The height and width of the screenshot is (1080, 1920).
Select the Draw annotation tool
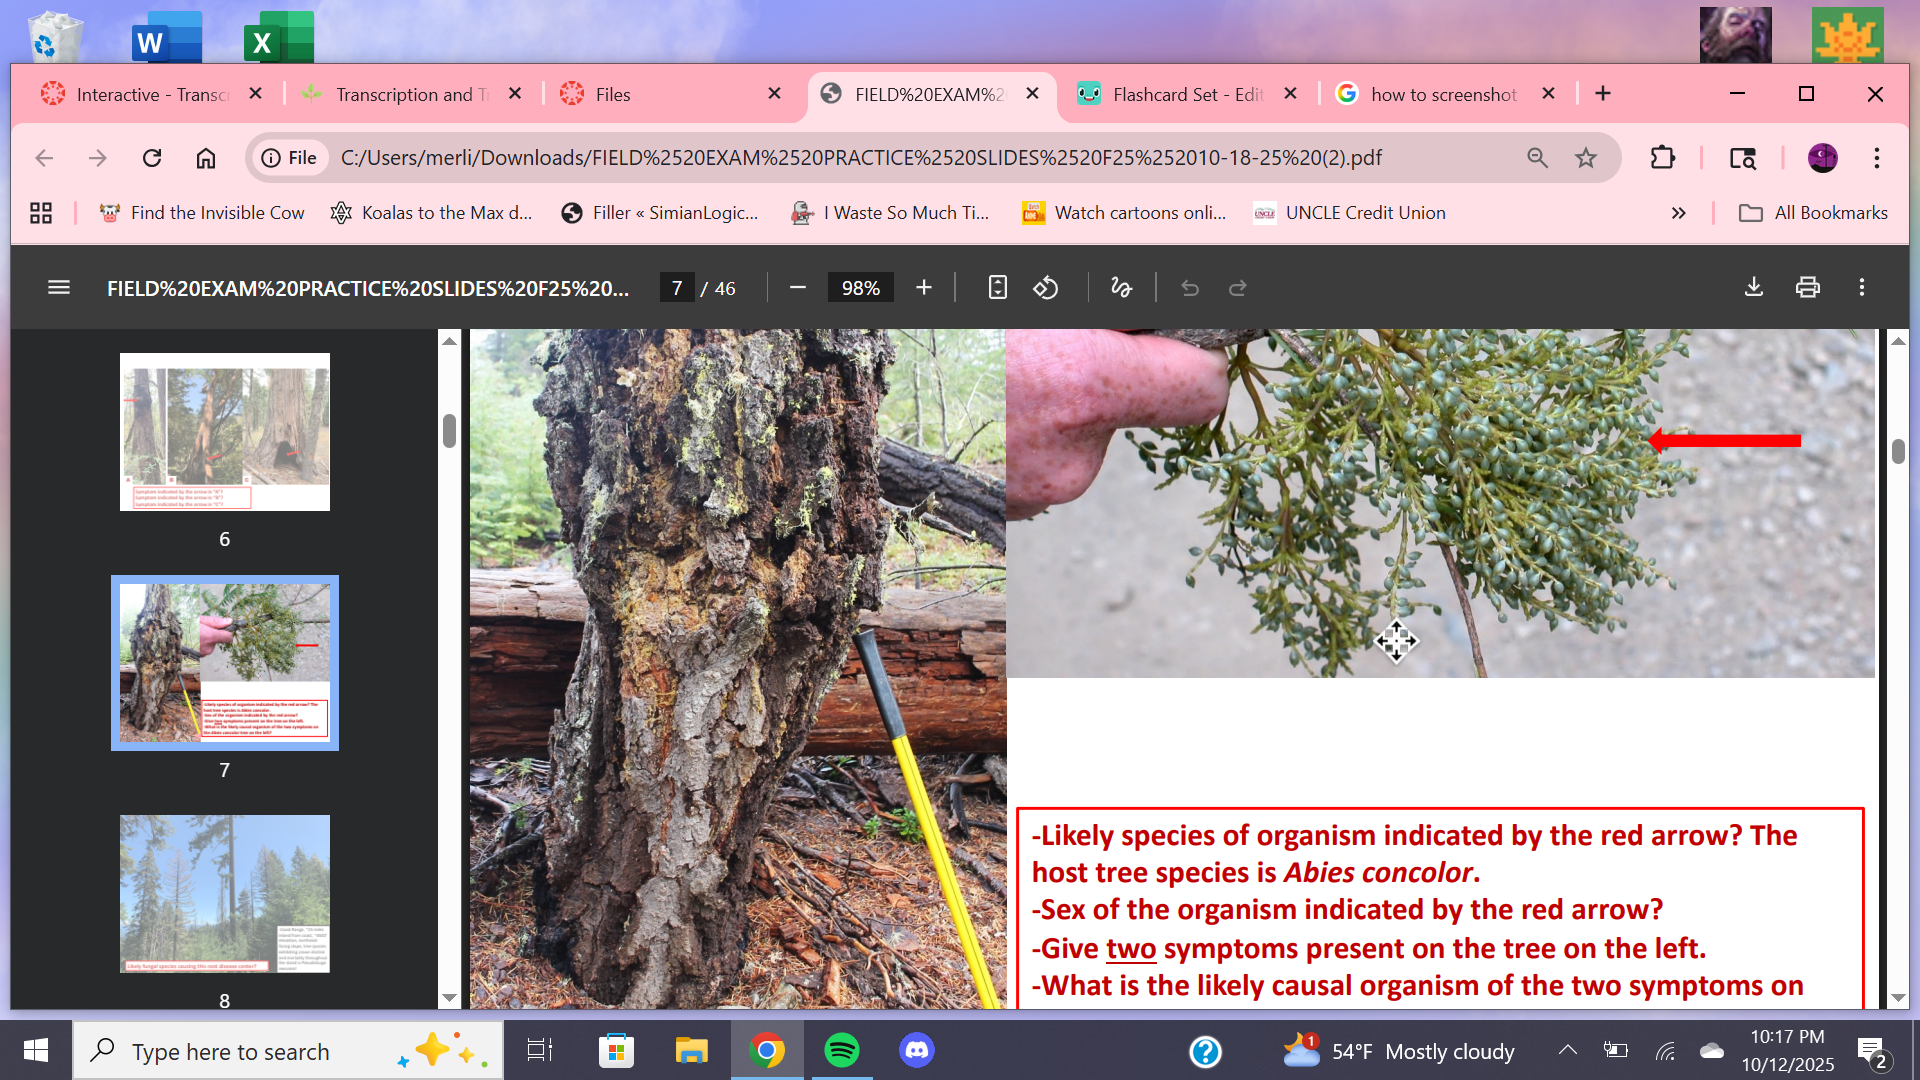[x=1121, y=288]
